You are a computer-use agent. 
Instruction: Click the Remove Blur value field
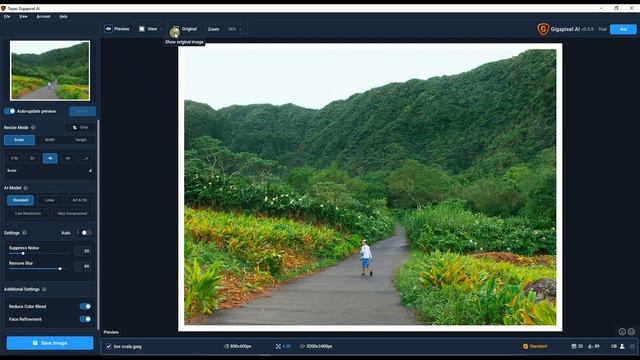click(83, 266)
